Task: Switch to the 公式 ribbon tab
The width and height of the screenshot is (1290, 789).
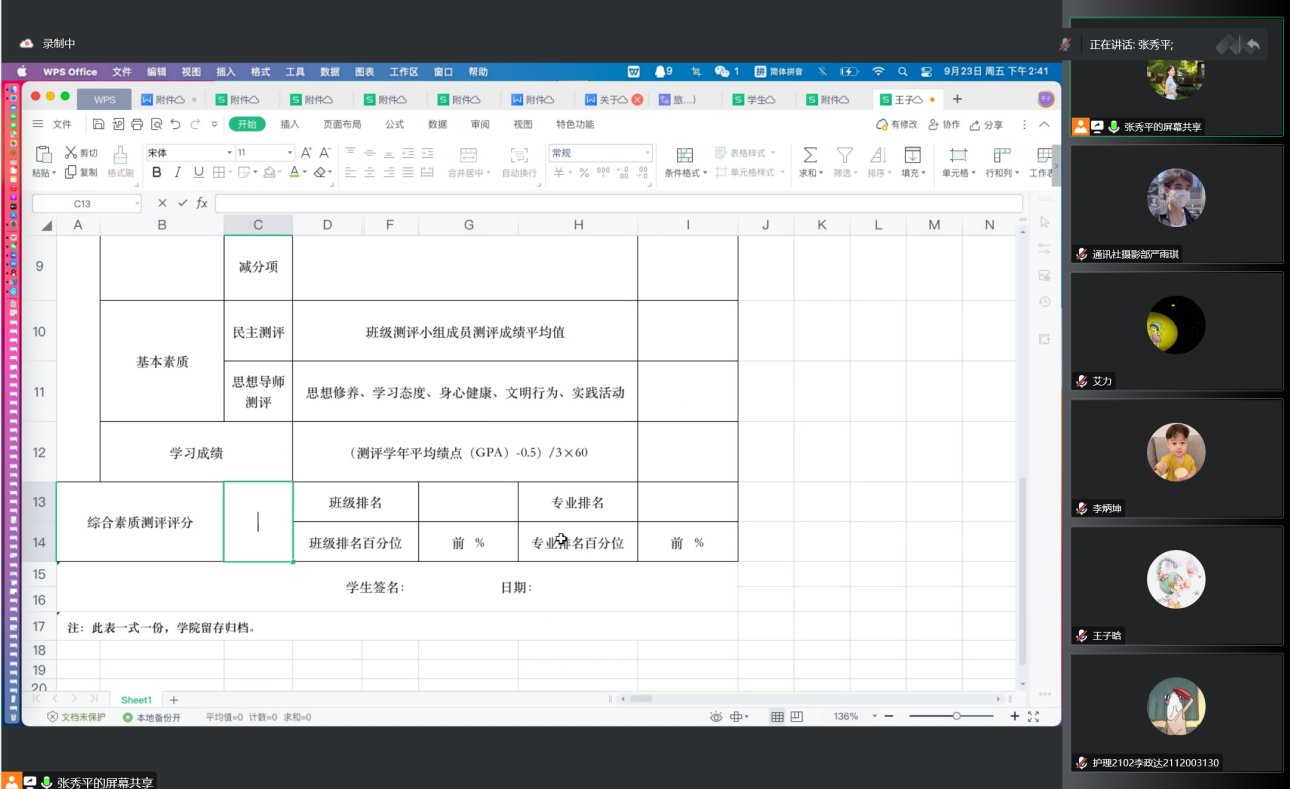Action: tap(394, 125)
